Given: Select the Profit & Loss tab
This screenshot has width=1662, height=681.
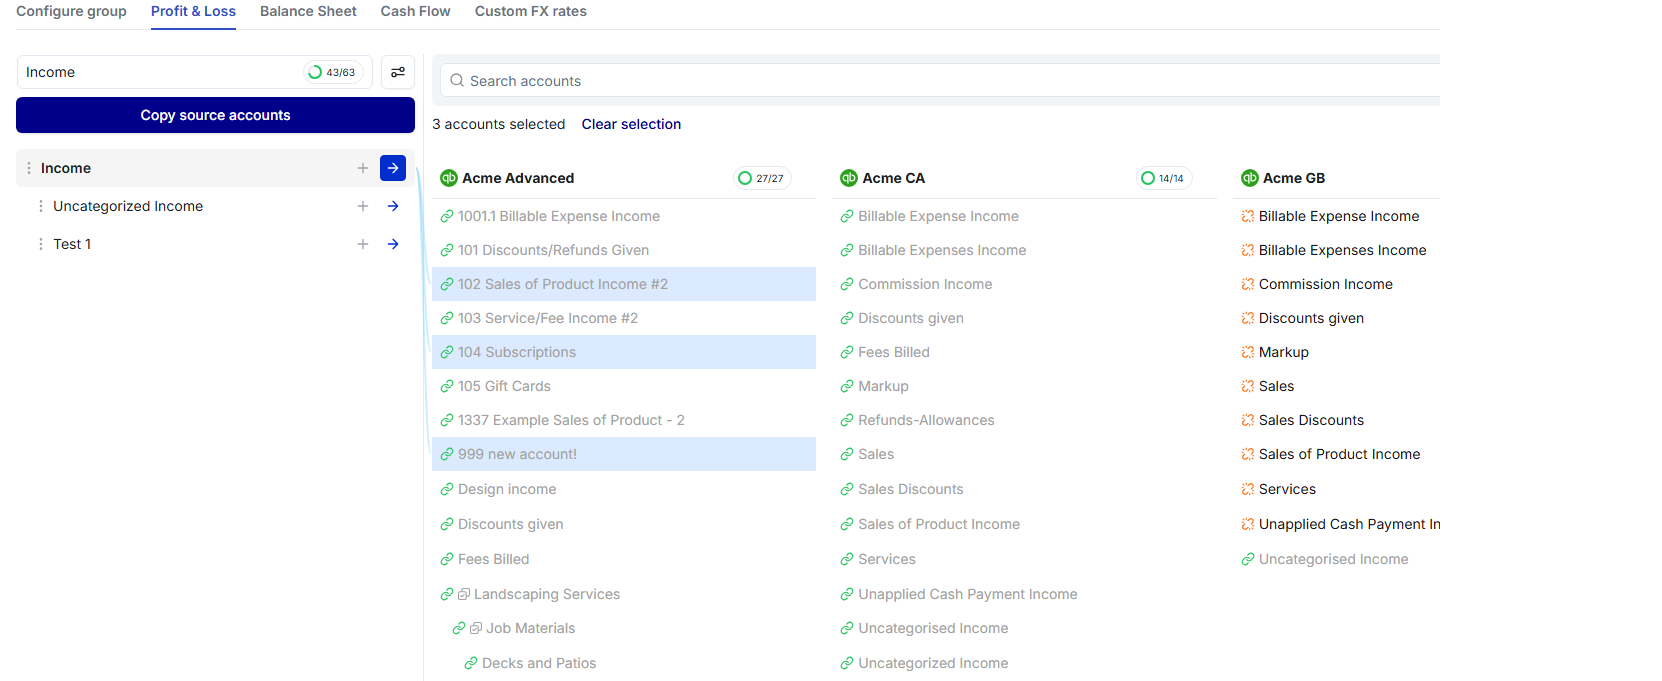Looking at the screenshot, I should pyautogui.click(x=193, y=11).
